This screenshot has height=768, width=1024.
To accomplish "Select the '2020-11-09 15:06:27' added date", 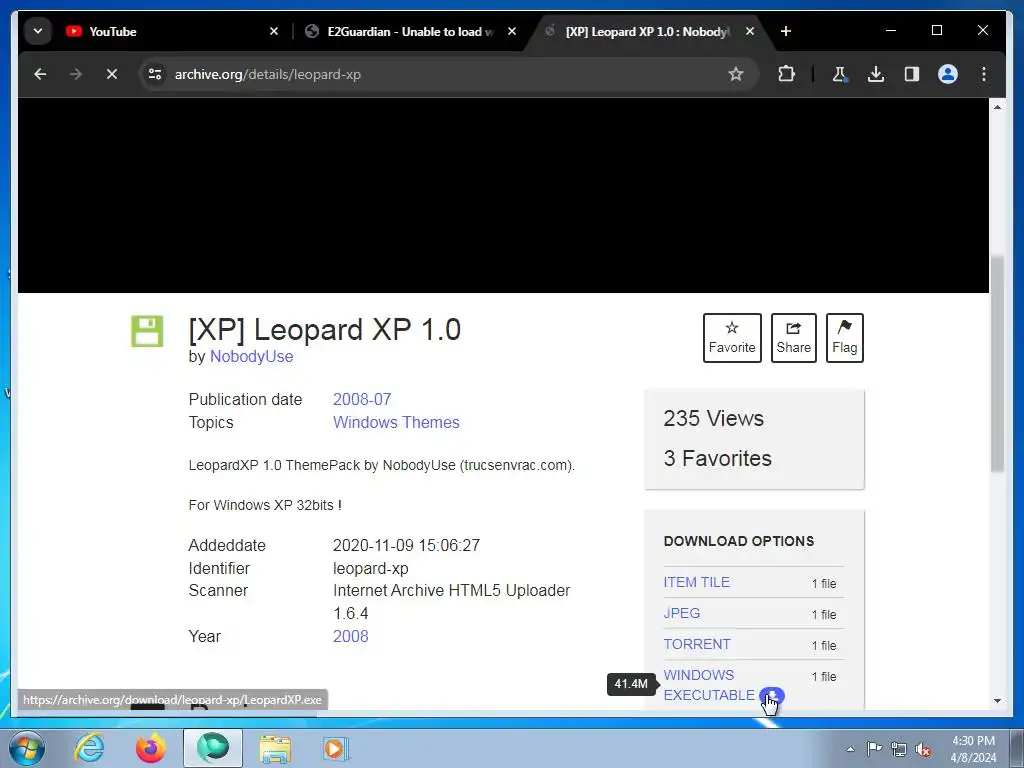I will [x=406, y=545].
